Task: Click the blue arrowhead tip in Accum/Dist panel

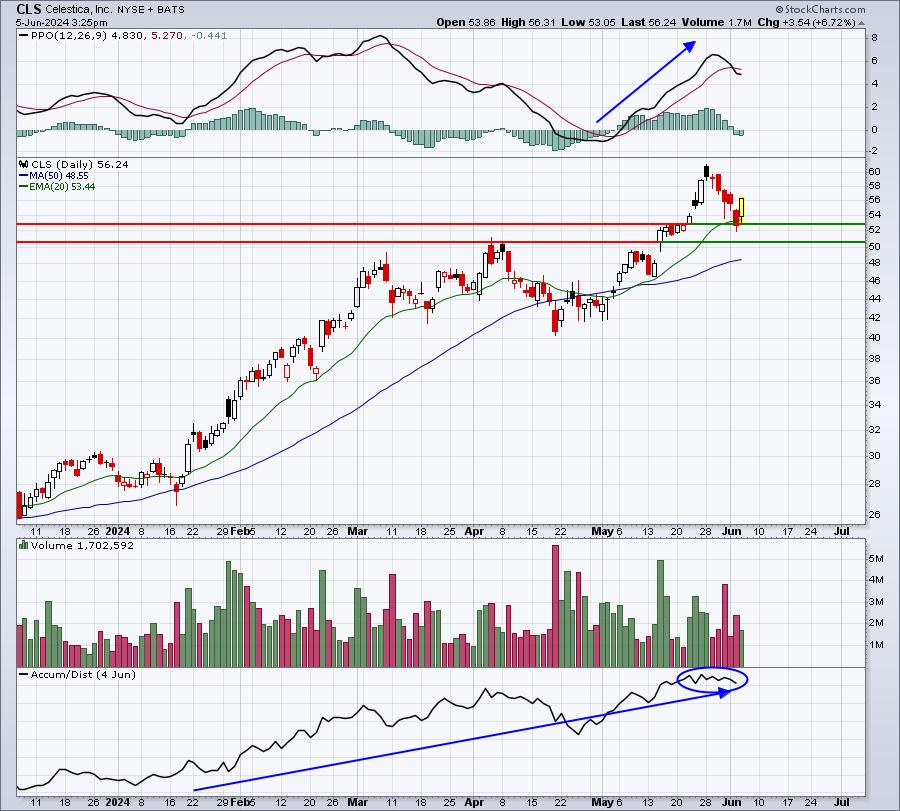Action: 725,692
